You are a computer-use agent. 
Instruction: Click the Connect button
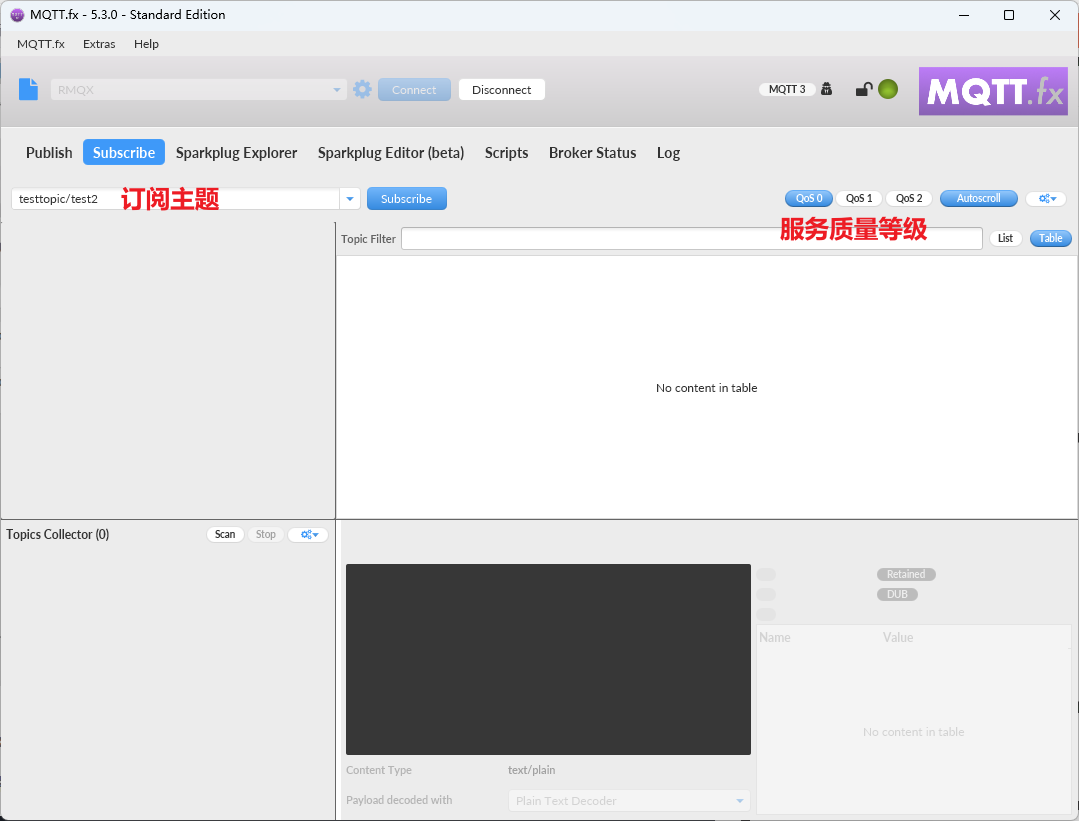(414, 89)
